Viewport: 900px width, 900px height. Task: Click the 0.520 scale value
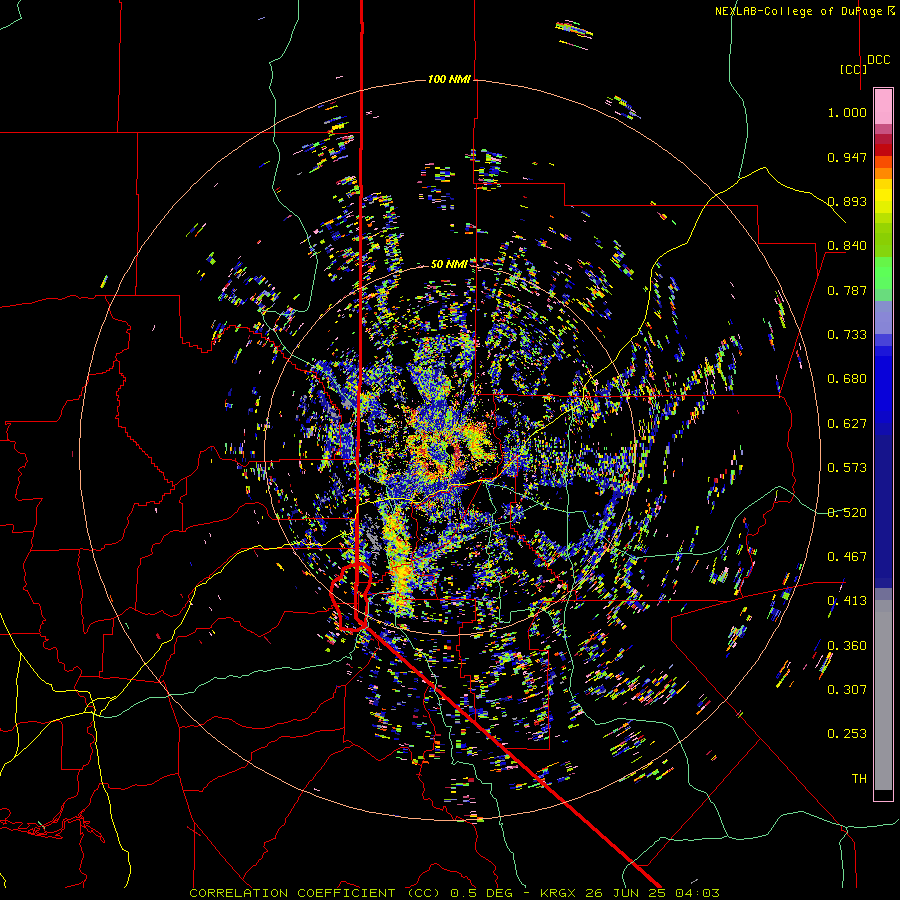point(847,513)
